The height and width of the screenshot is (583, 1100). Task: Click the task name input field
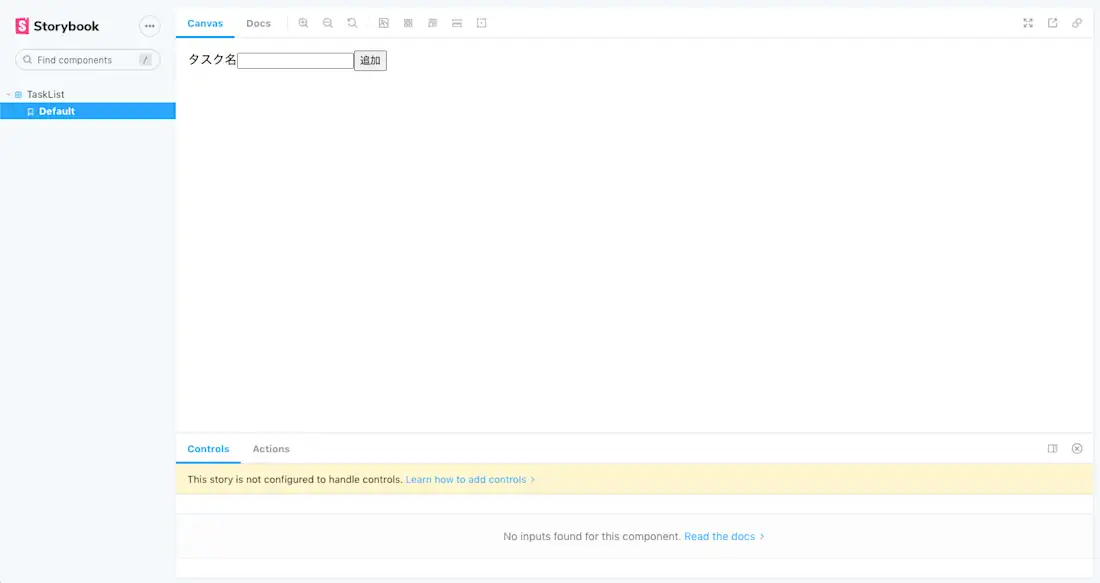[x=295, y=60]
